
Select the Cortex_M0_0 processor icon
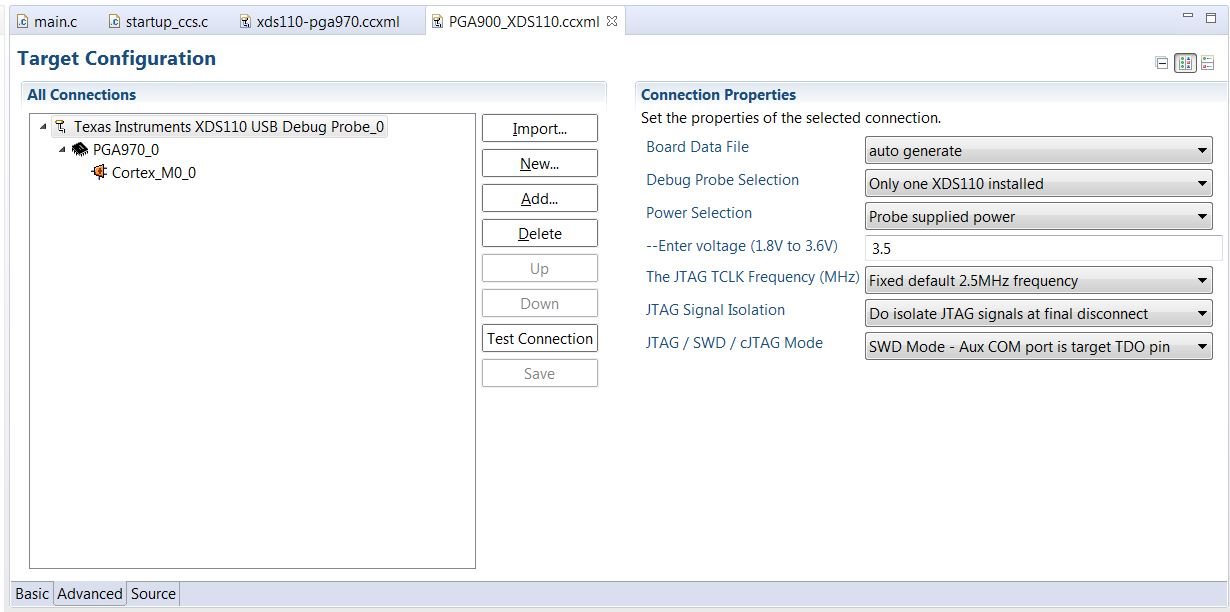pos(100,170)
